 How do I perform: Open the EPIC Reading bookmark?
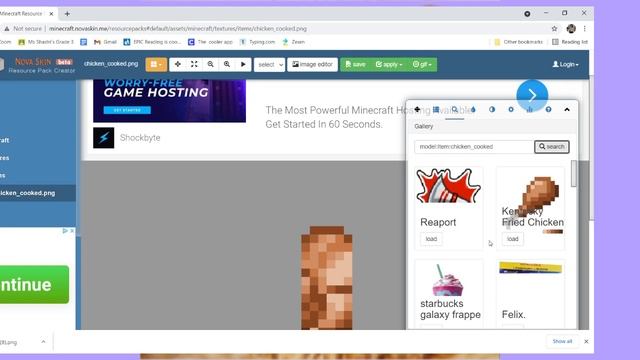click(152, 42)
